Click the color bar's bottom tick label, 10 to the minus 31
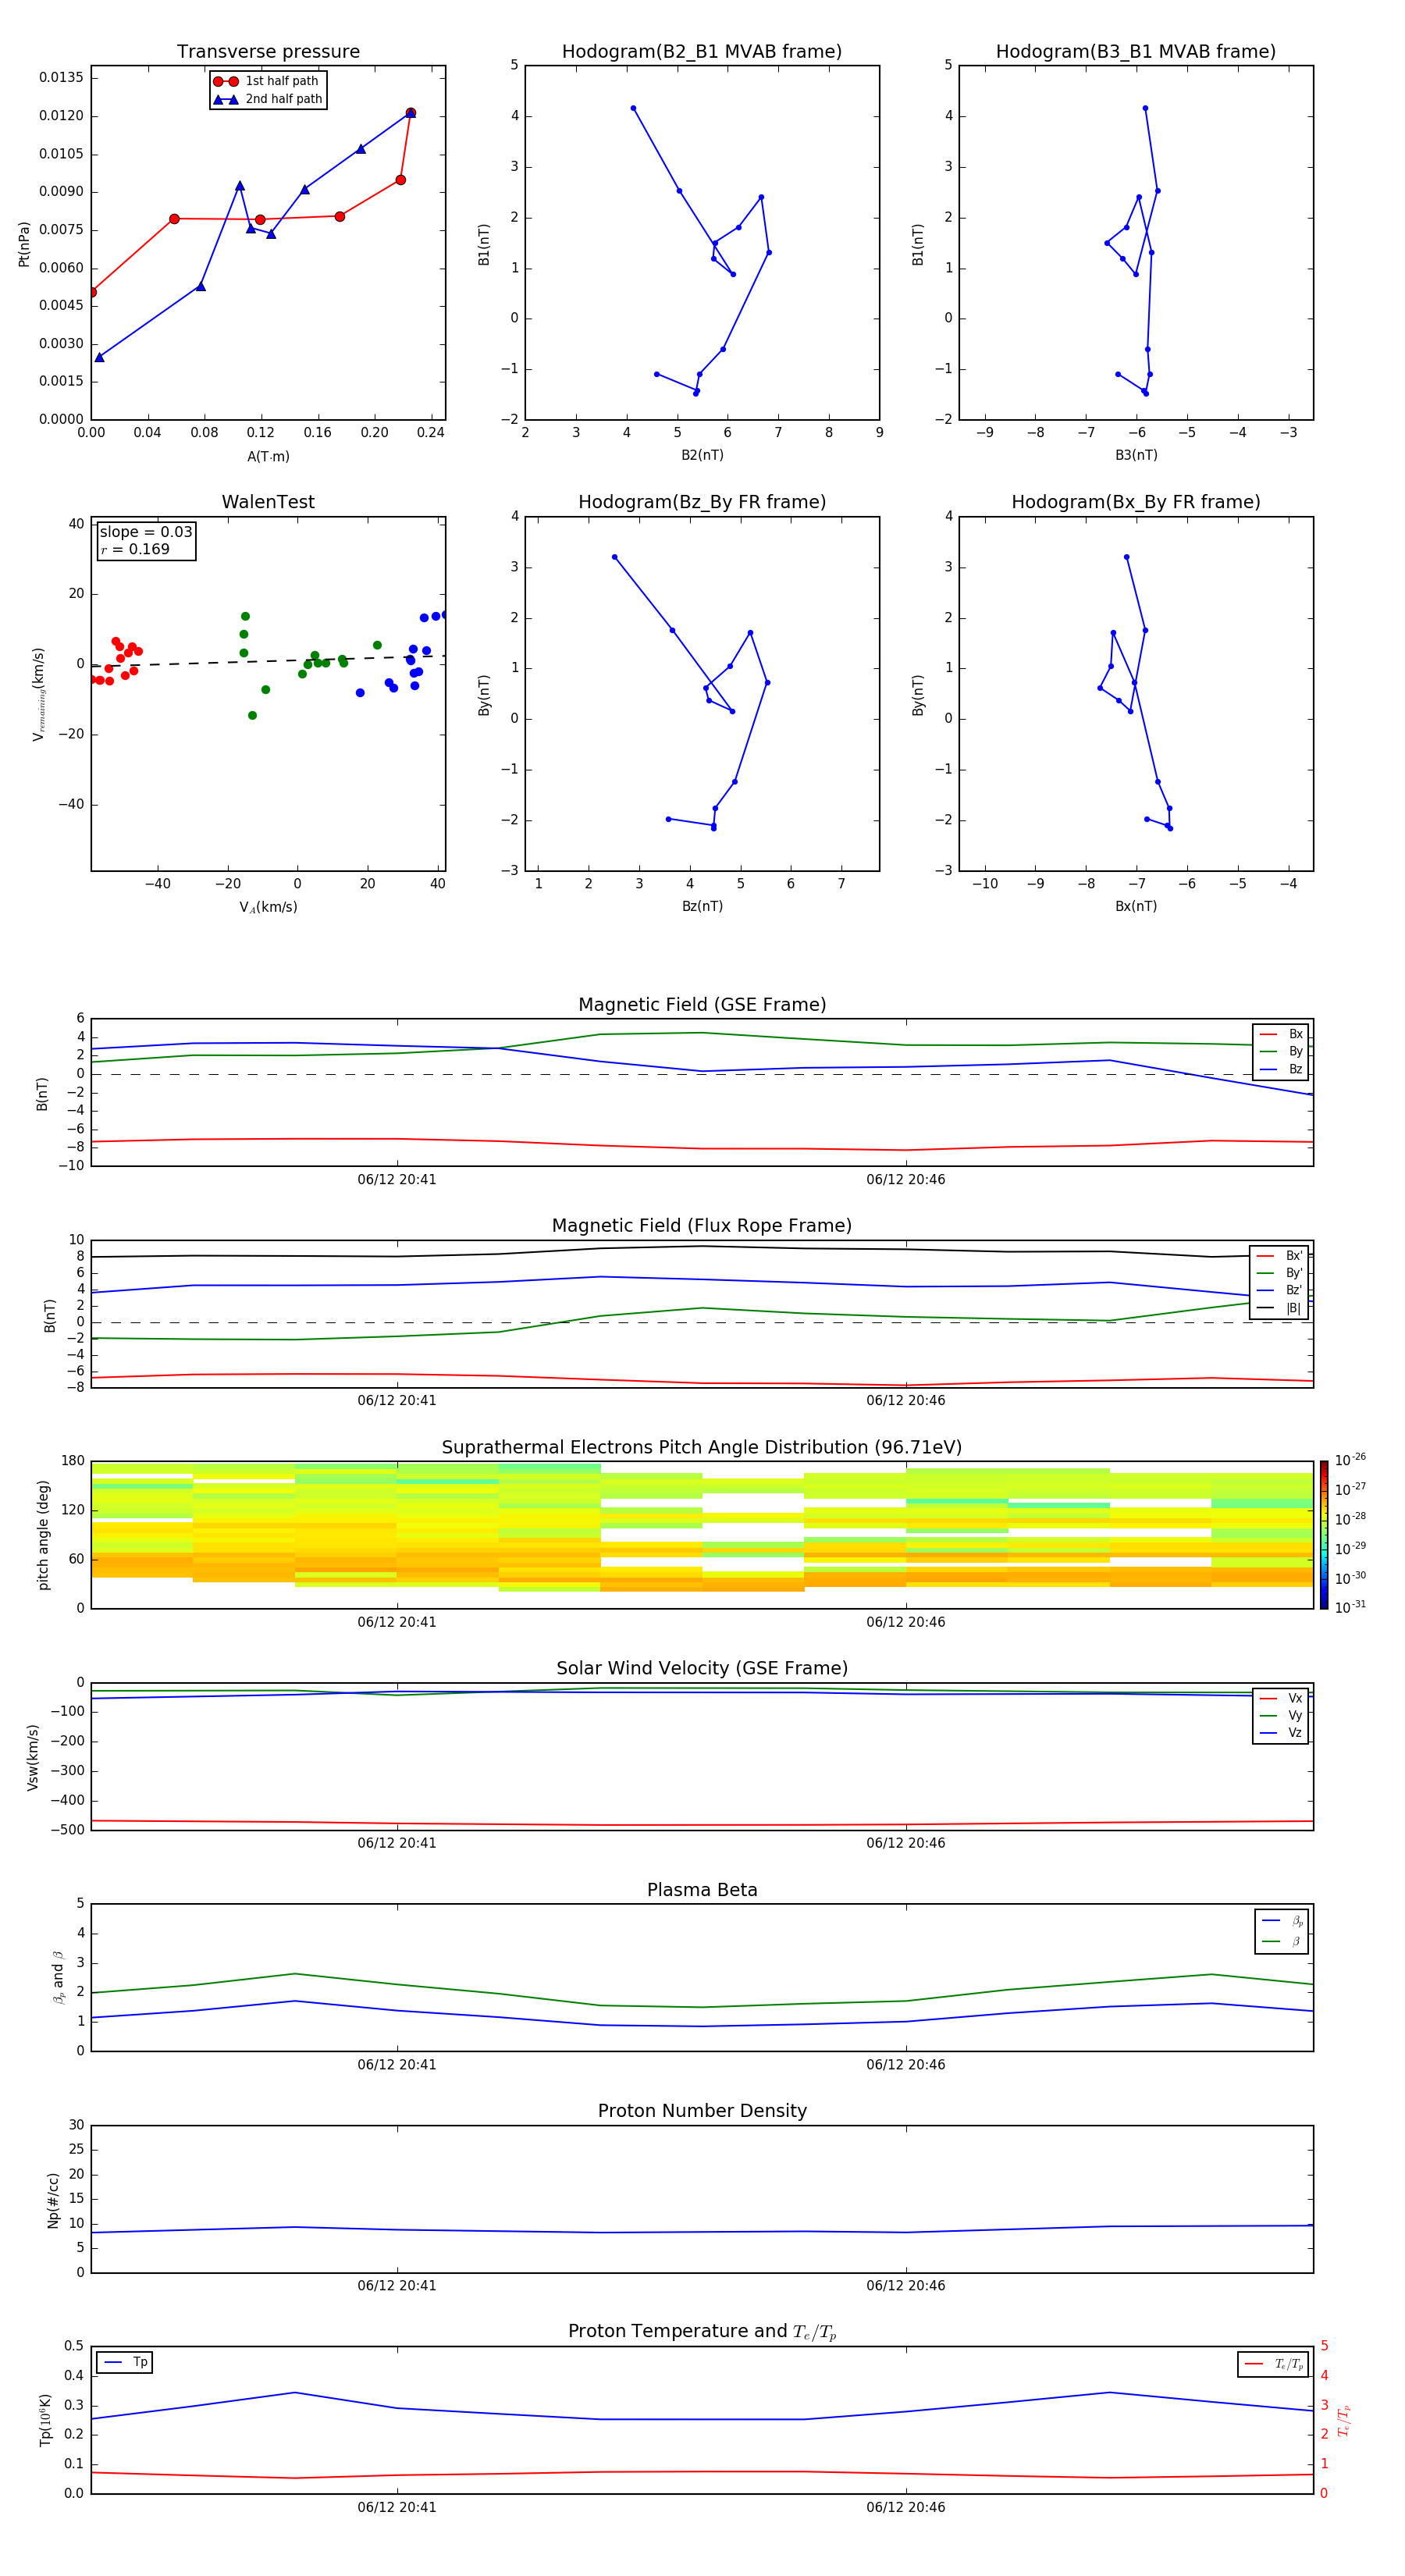 pos(1350,1607)
